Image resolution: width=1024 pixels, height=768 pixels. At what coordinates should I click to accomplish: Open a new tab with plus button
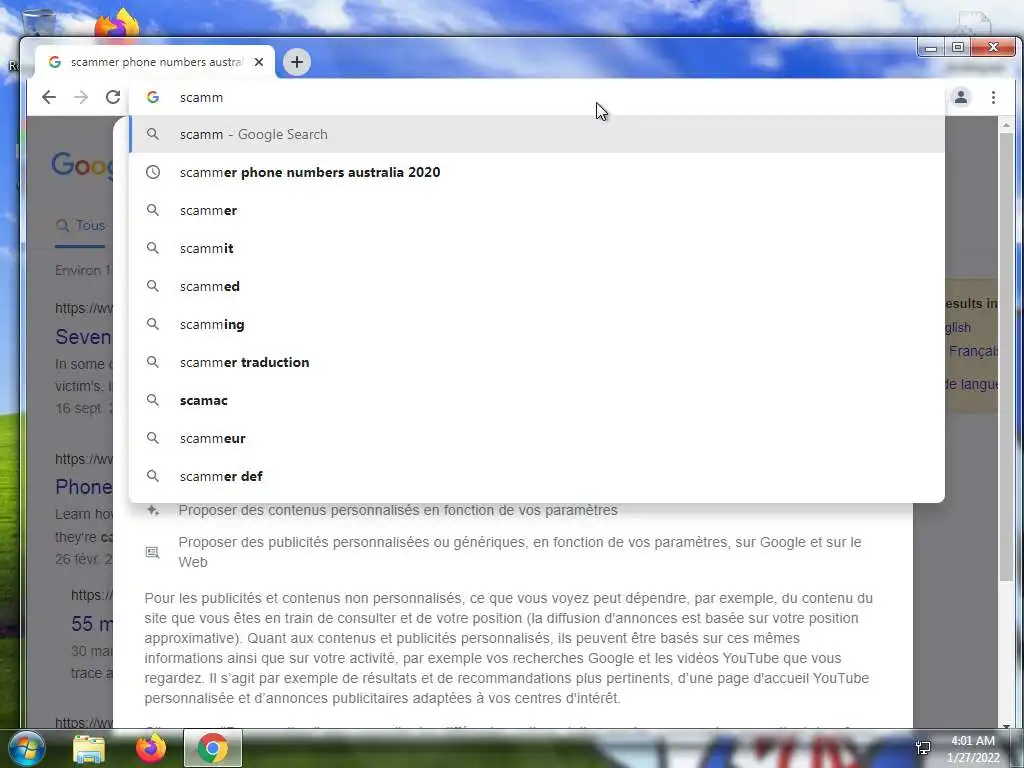point(296,62)
